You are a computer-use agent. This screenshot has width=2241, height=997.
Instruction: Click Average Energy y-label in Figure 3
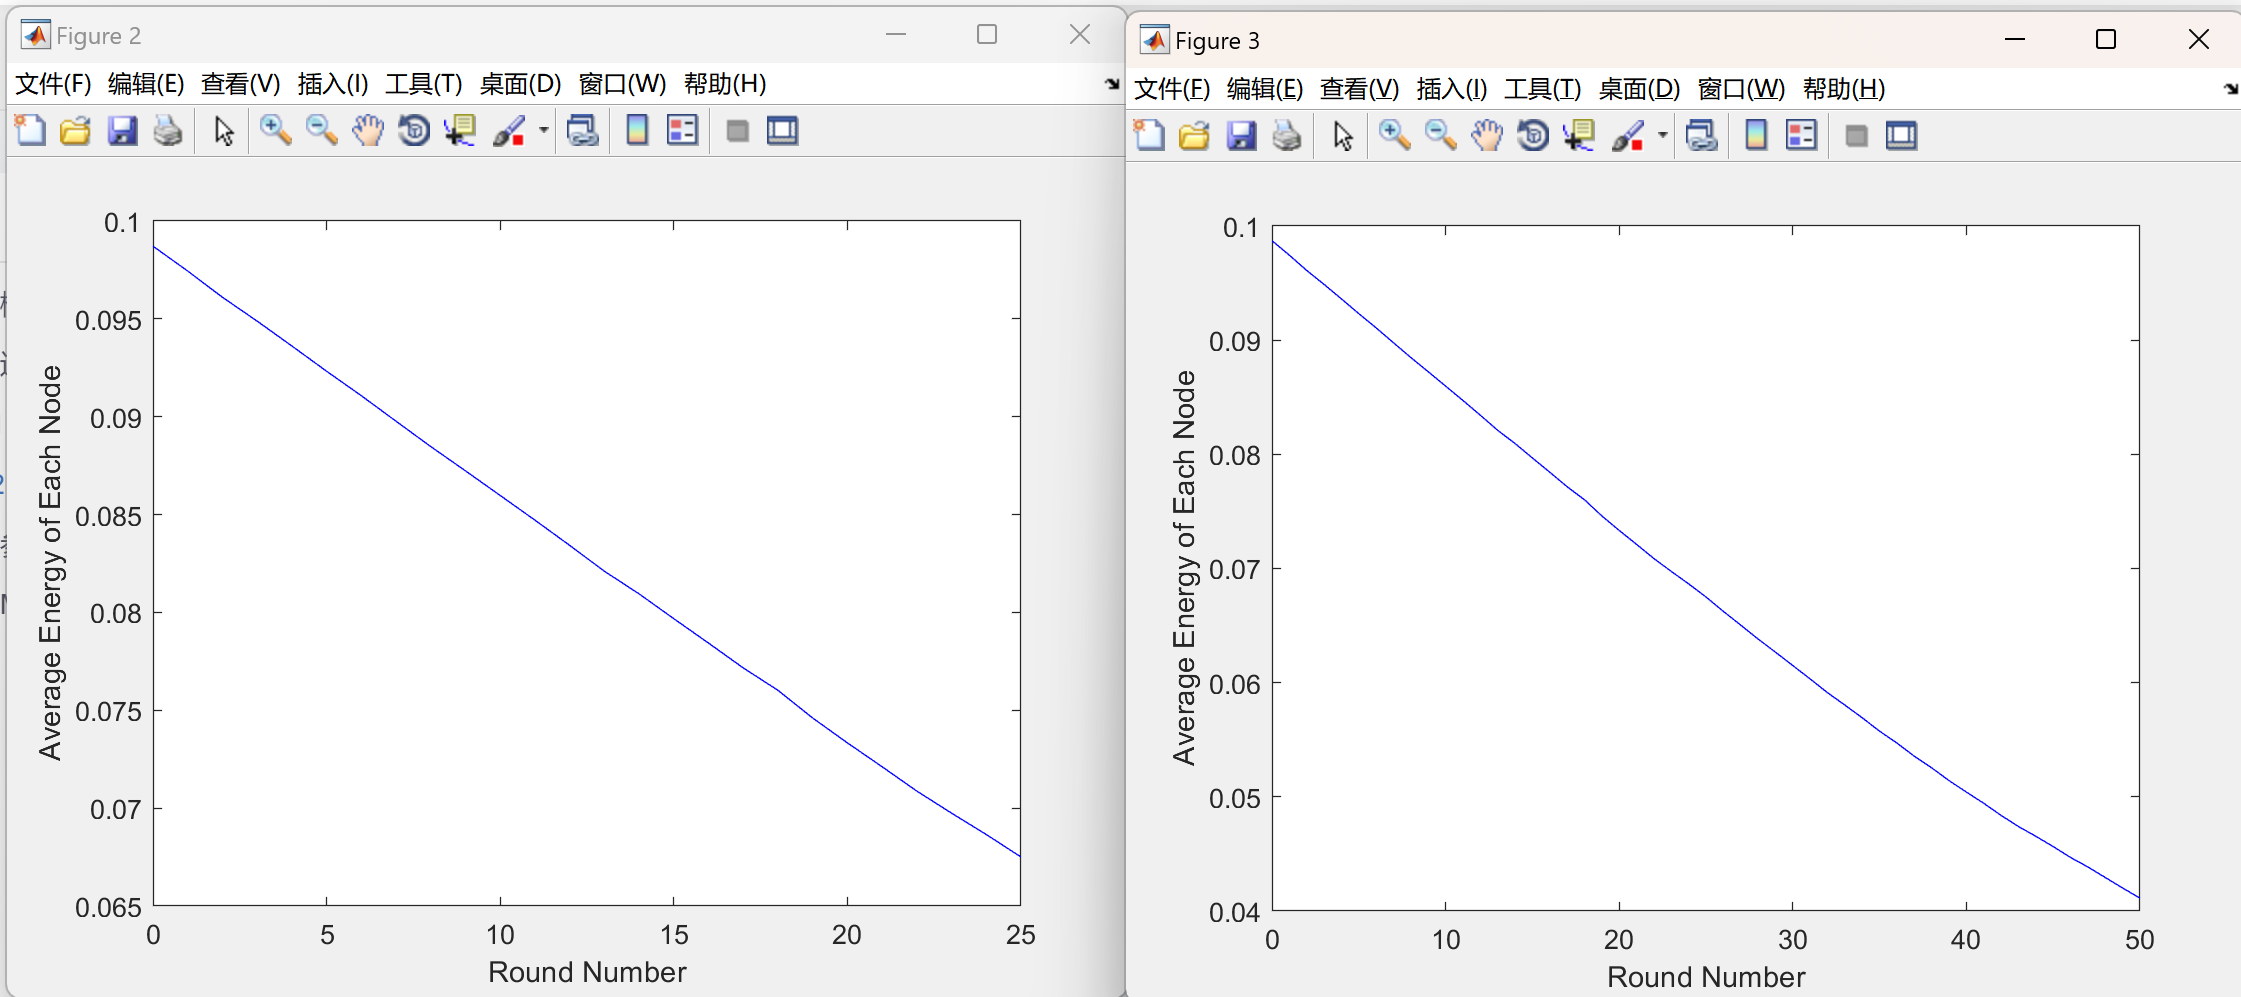[1184, 568]
